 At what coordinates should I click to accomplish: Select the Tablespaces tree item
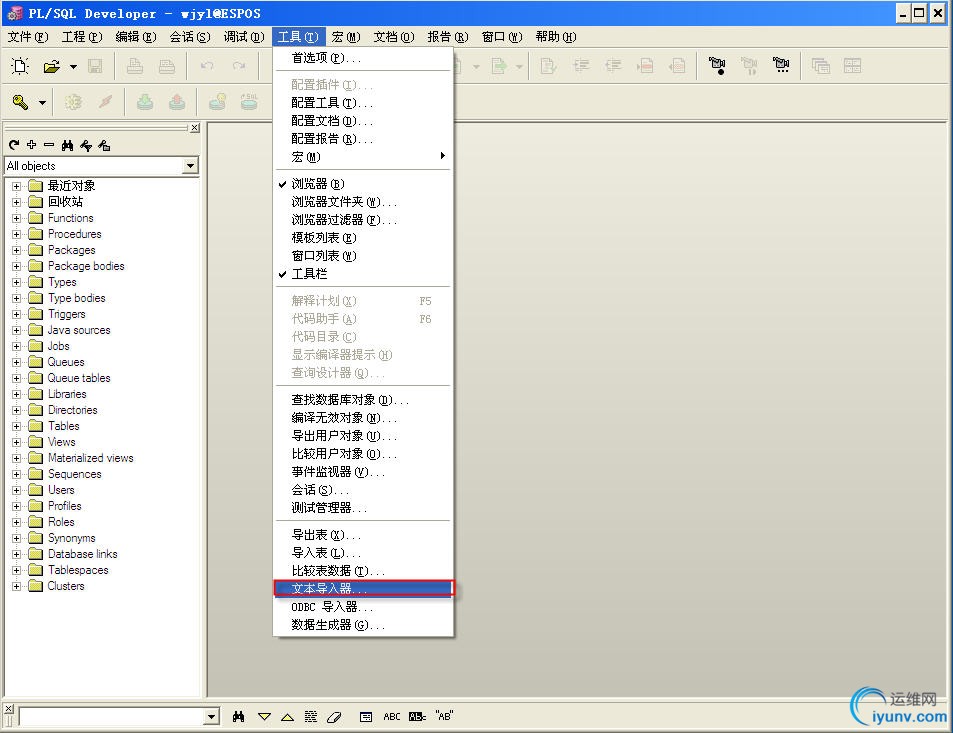coord(78,570)
